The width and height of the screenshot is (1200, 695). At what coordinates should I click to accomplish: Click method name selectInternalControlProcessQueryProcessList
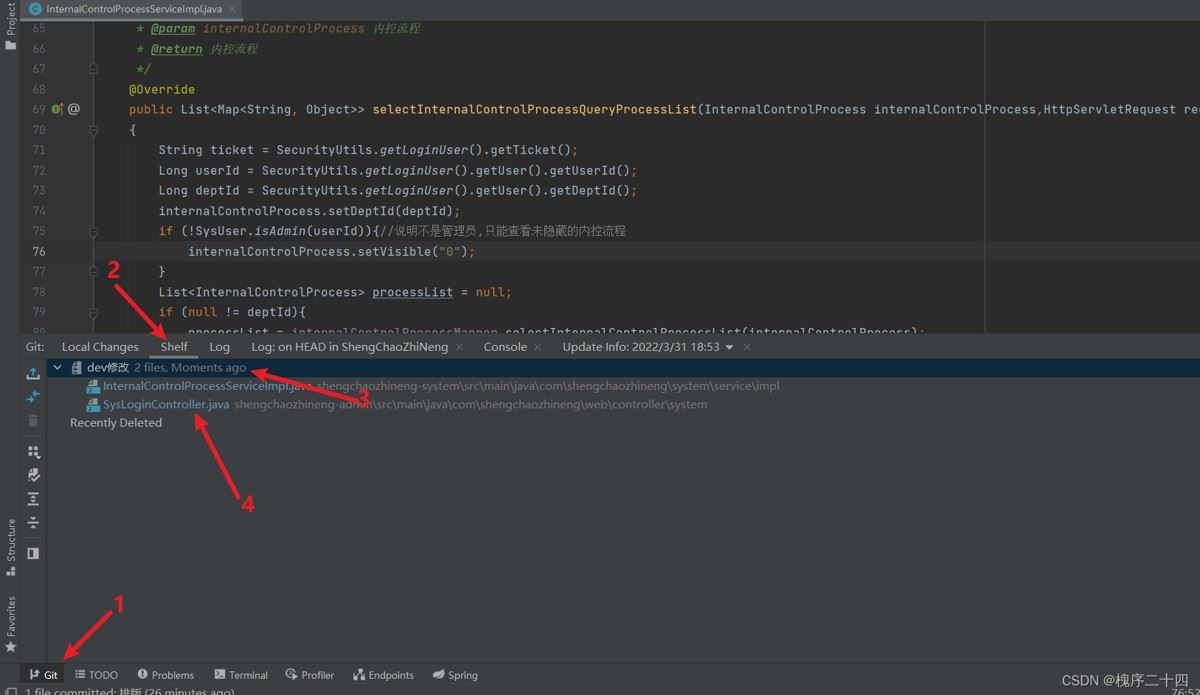(535, 109)
